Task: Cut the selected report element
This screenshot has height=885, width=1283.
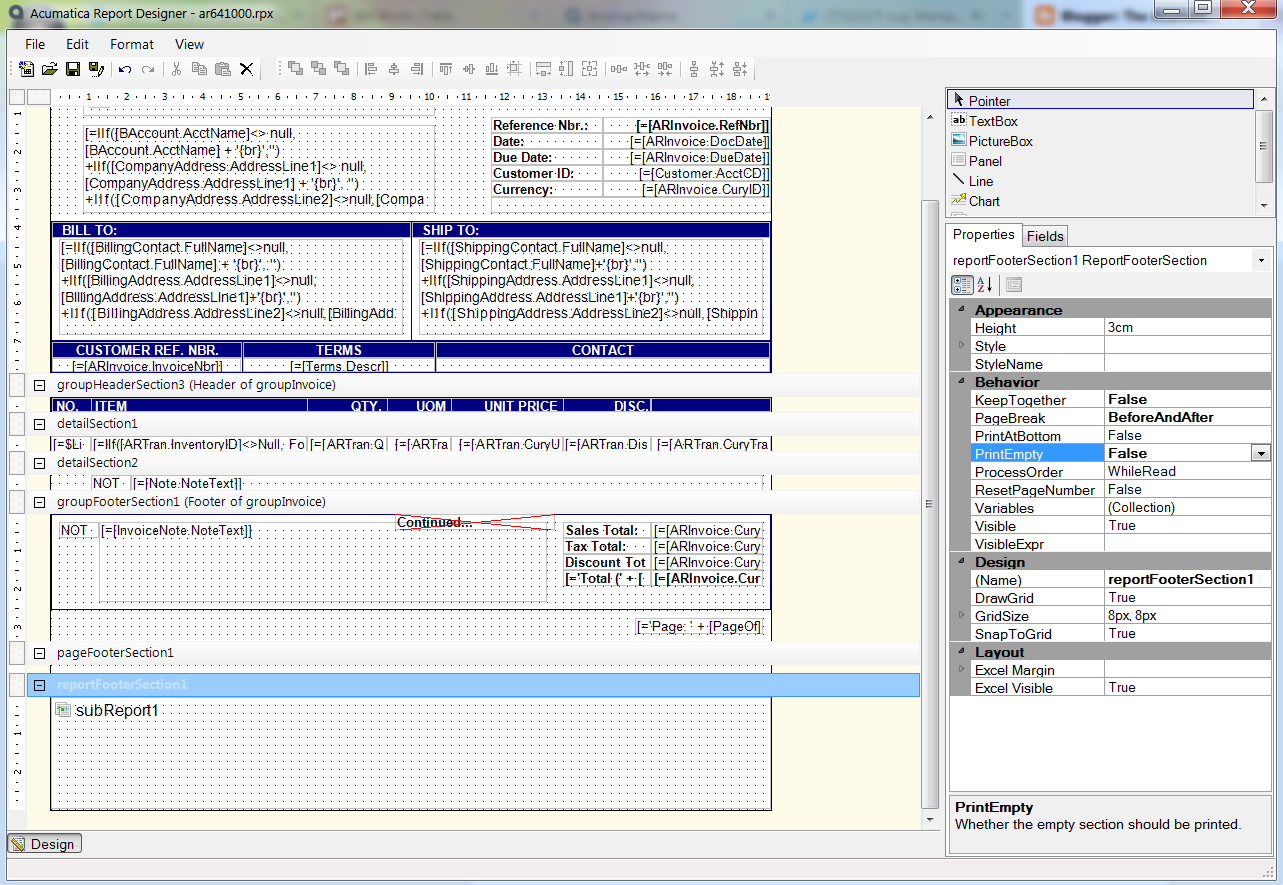Action: point(176,69)
